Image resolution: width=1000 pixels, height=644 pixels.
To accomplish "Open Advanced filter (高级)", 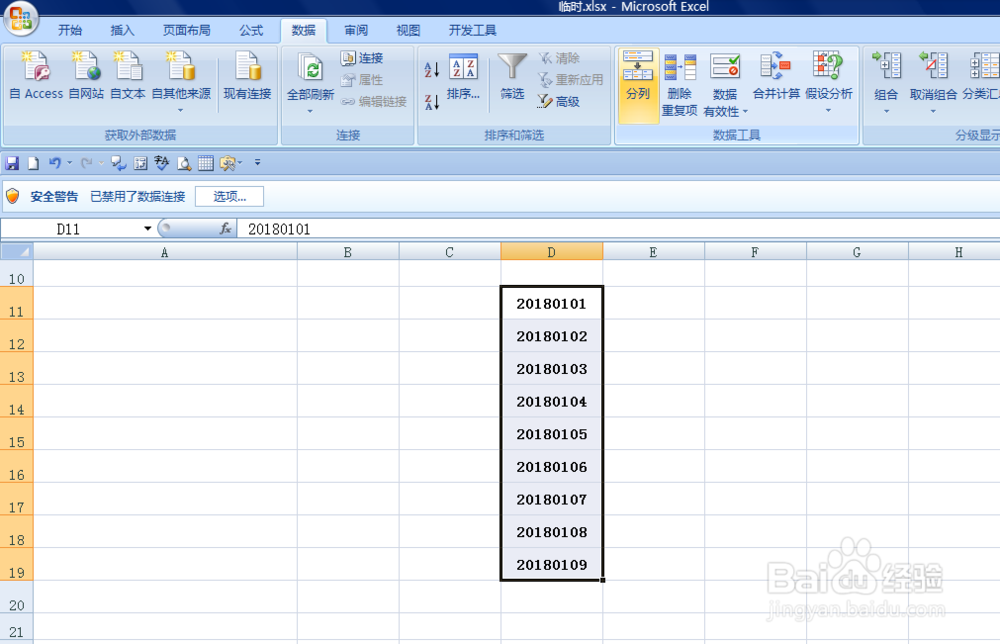I will coord(559,101).
